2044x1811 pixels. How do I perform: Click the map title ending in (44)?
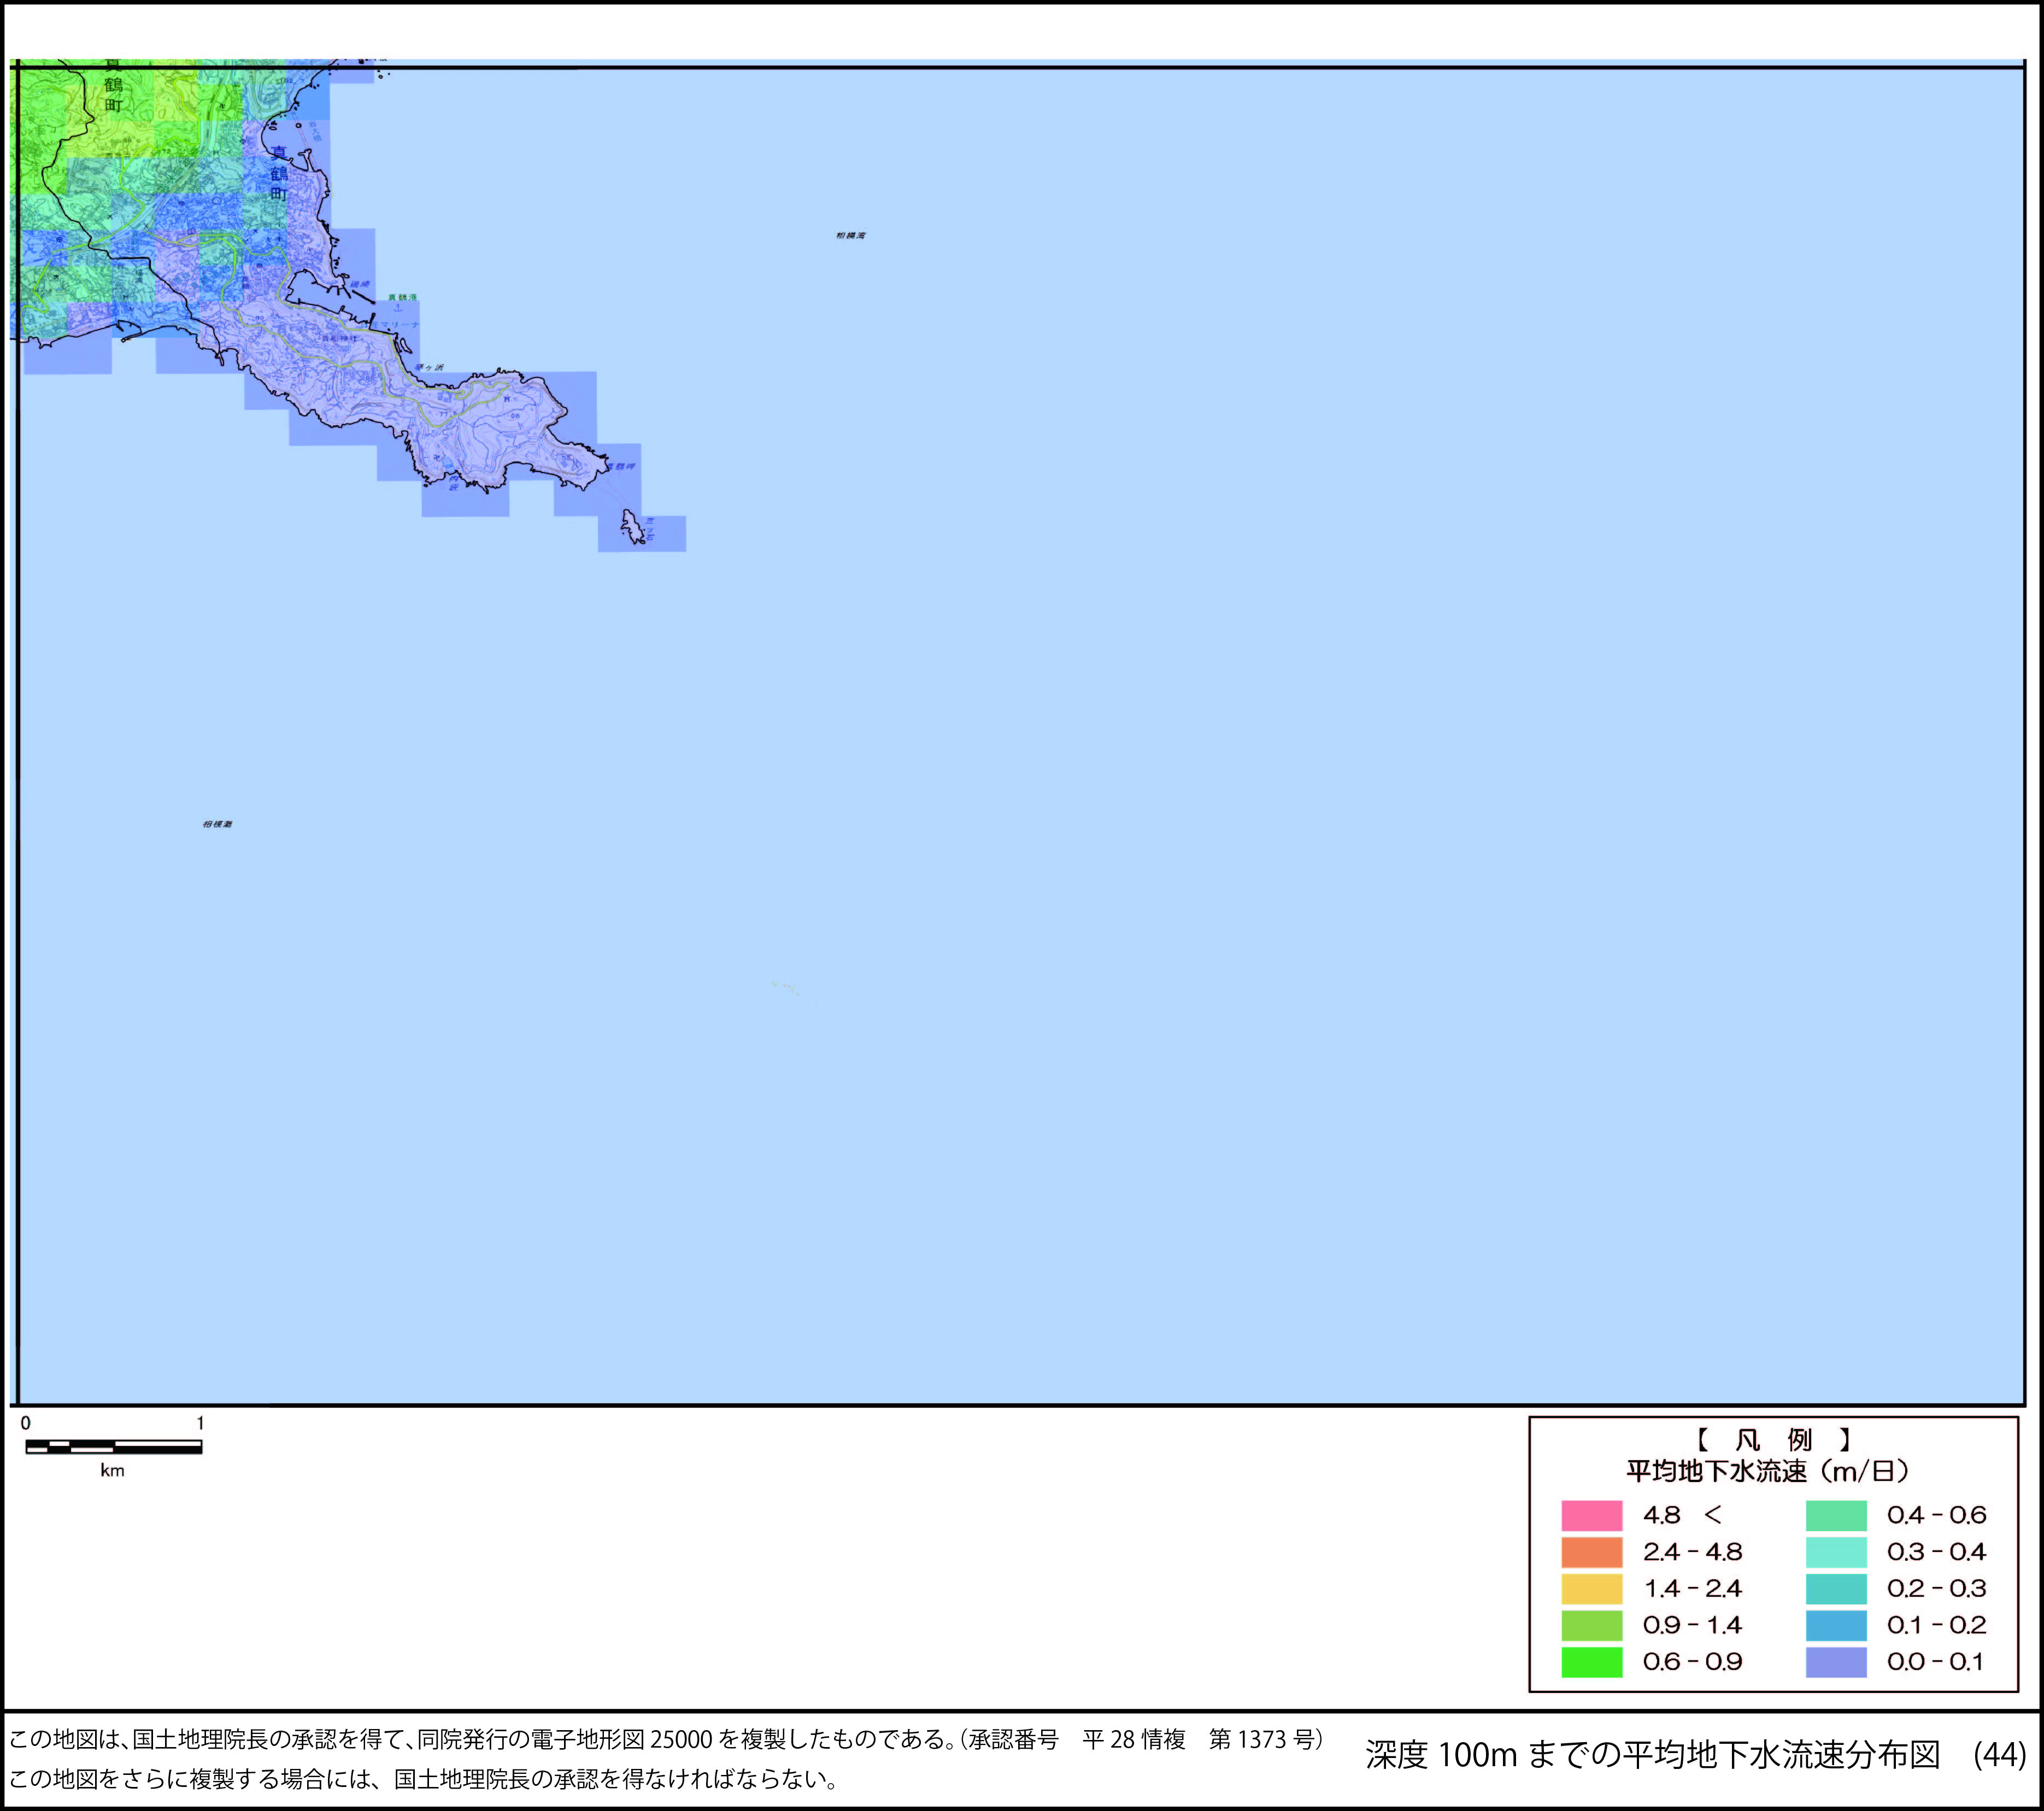coord(1695,1754)
